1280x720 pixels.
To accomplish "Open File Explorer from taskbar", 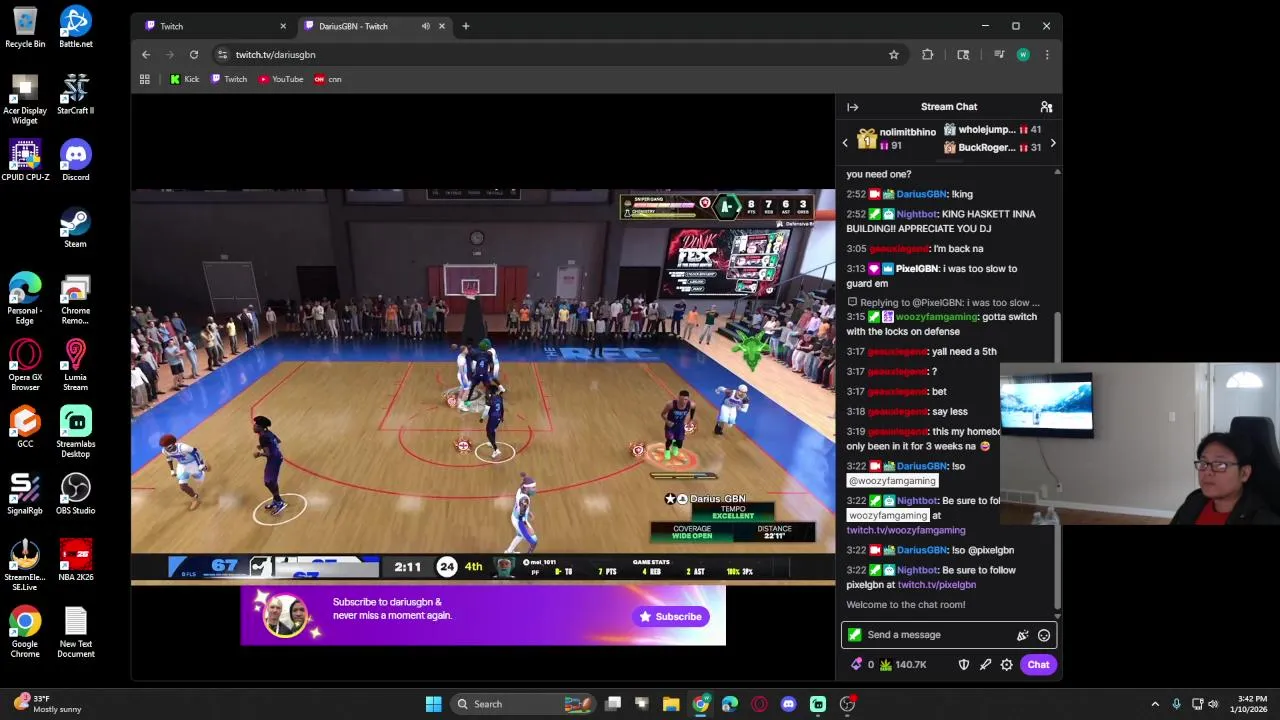I will [671, 704].
